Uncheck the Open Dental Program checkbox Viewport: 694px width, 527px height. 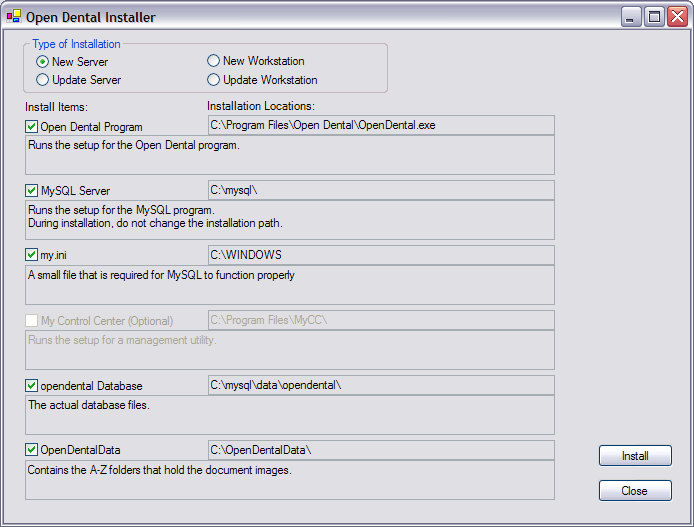(31, 127)
